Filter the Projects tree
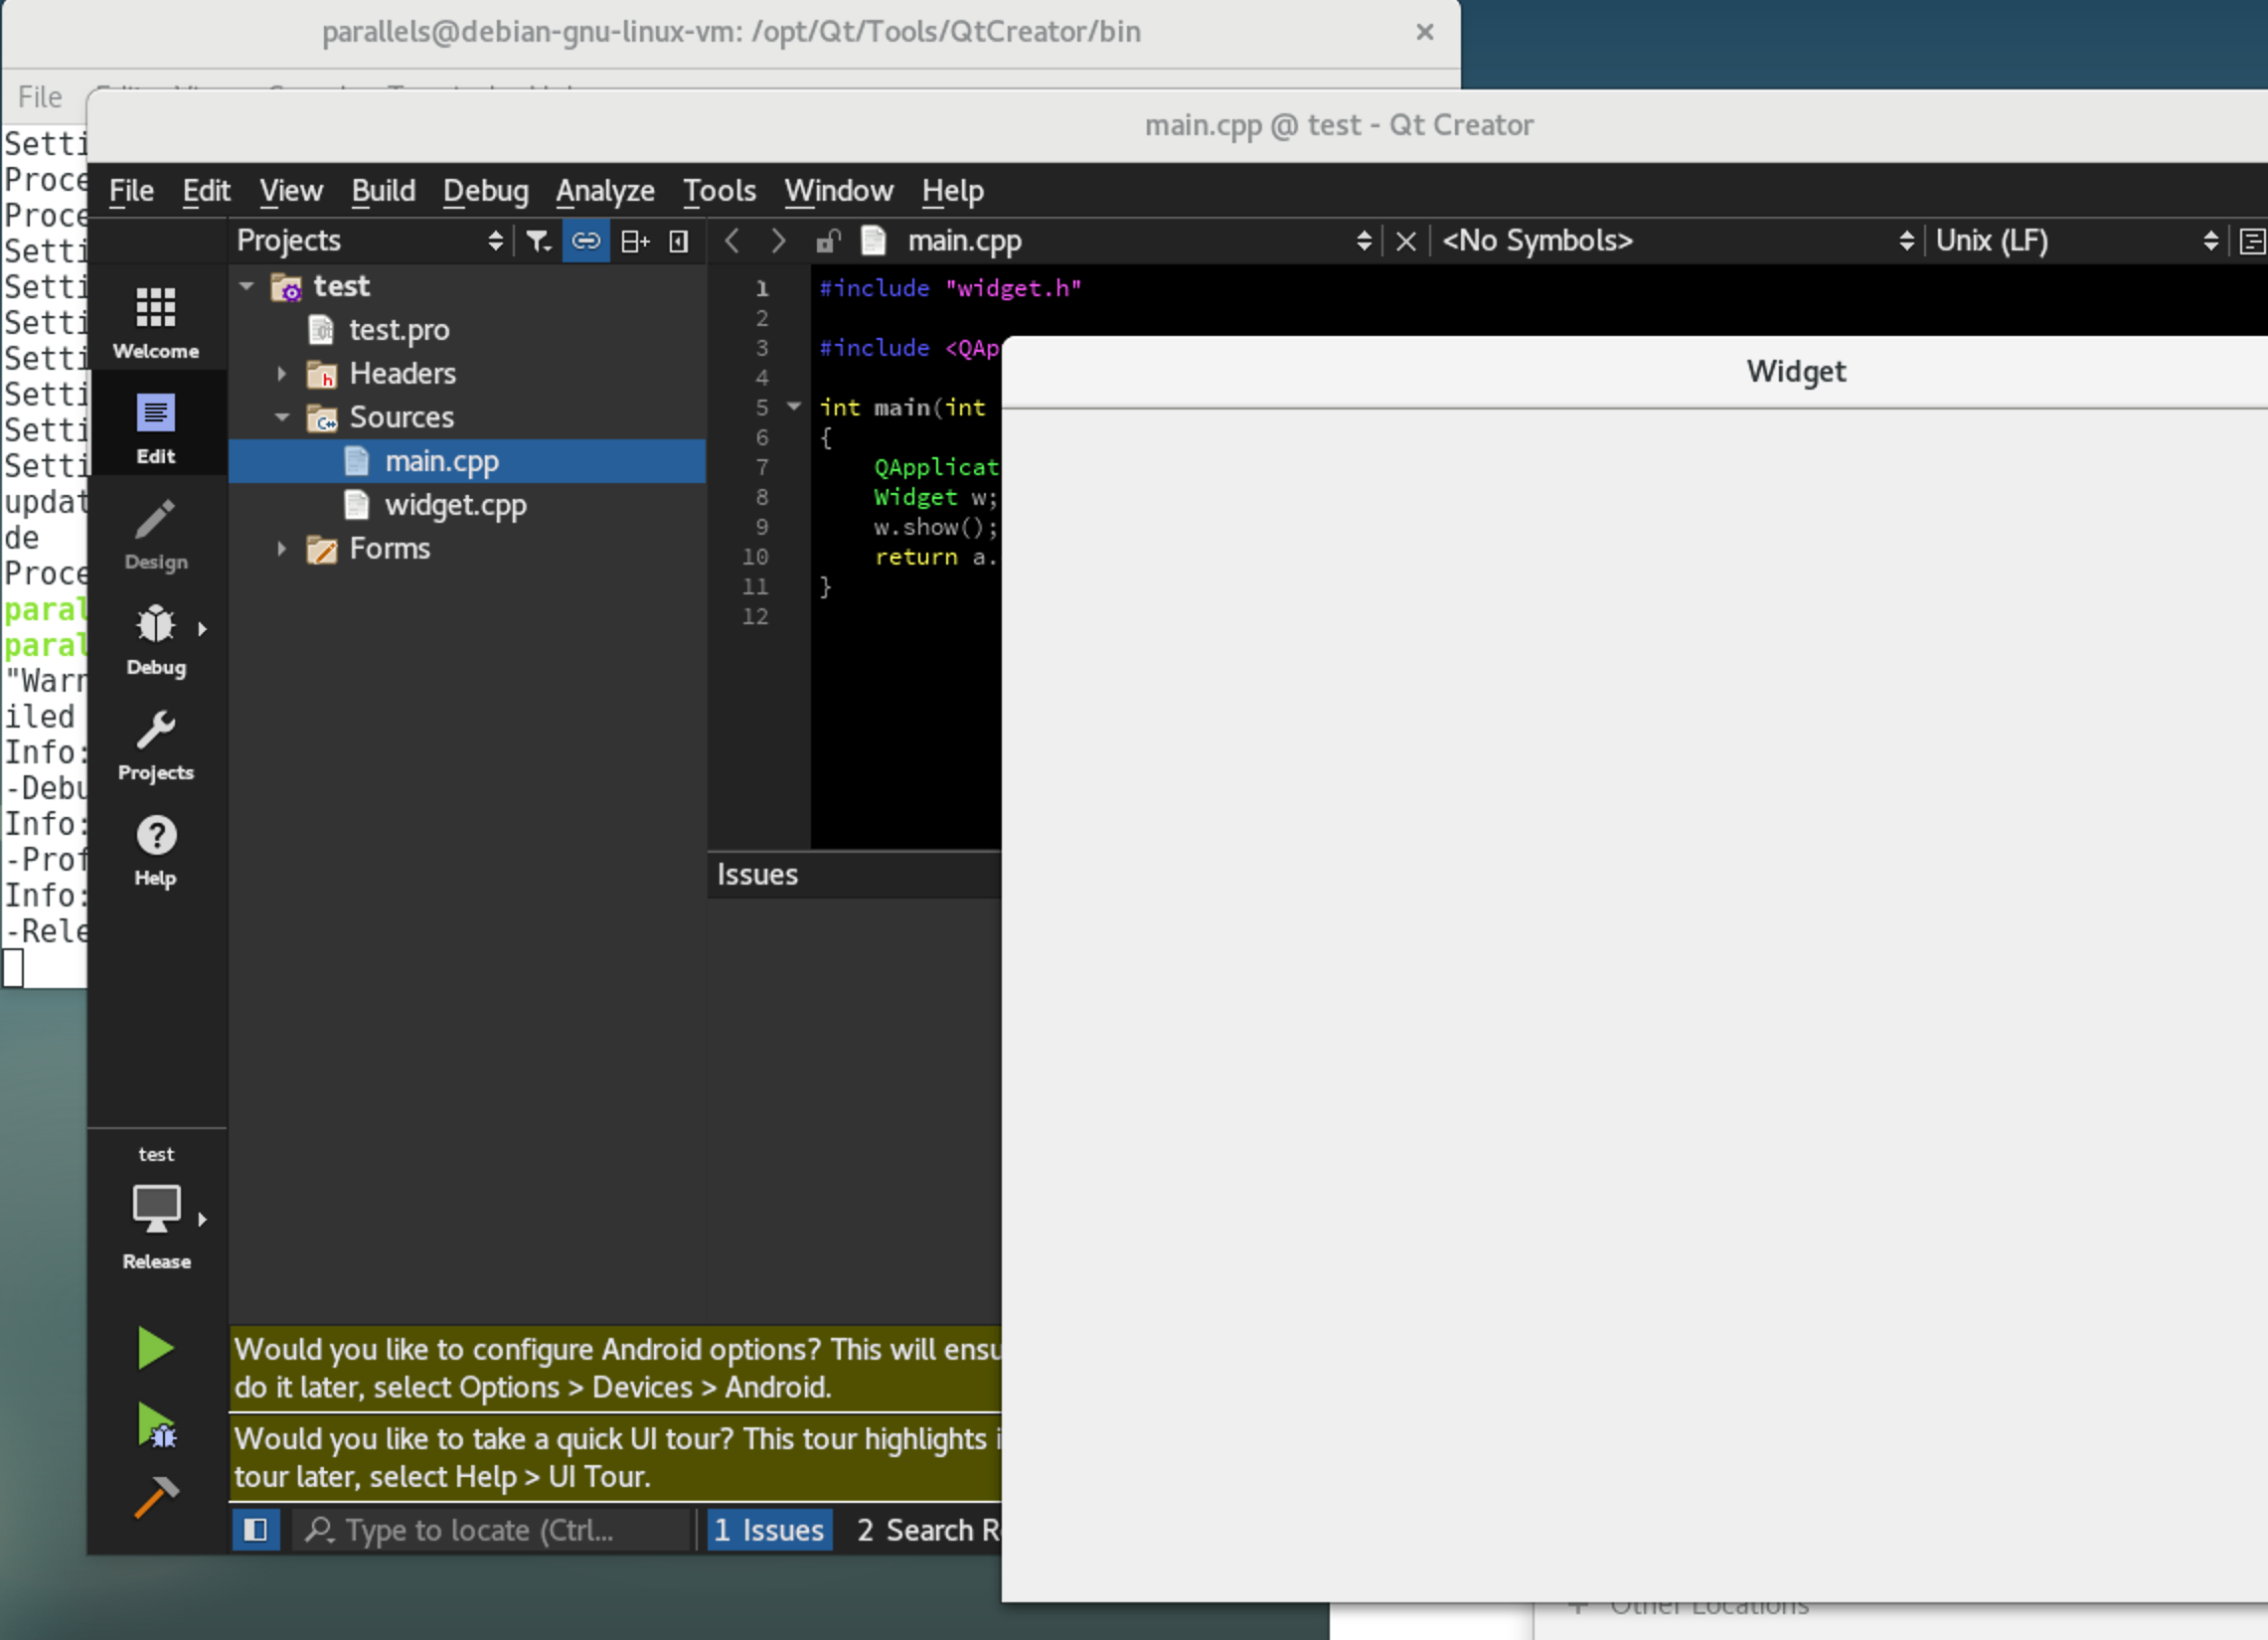The image size is (2268, 1640). pos(538,240)
